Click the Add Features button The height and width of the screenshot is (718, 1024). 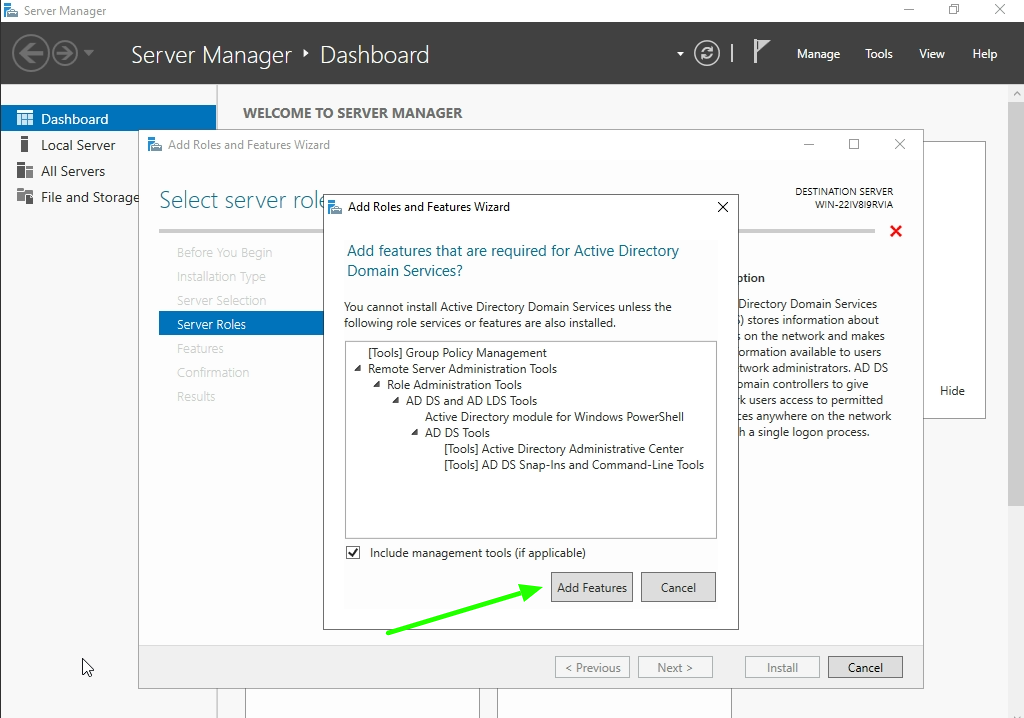coord(591,587)
